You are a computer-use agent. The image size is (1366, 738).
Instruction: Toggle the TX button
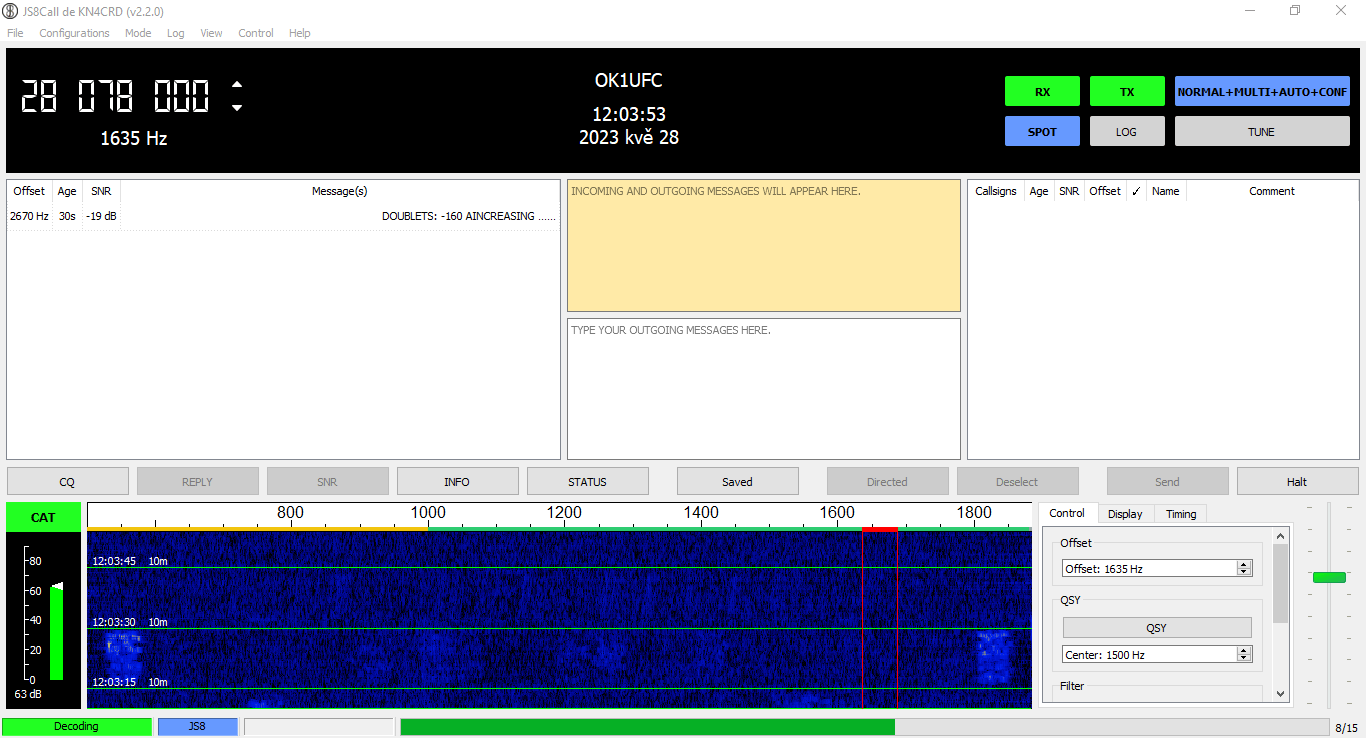coord(1127,92)
